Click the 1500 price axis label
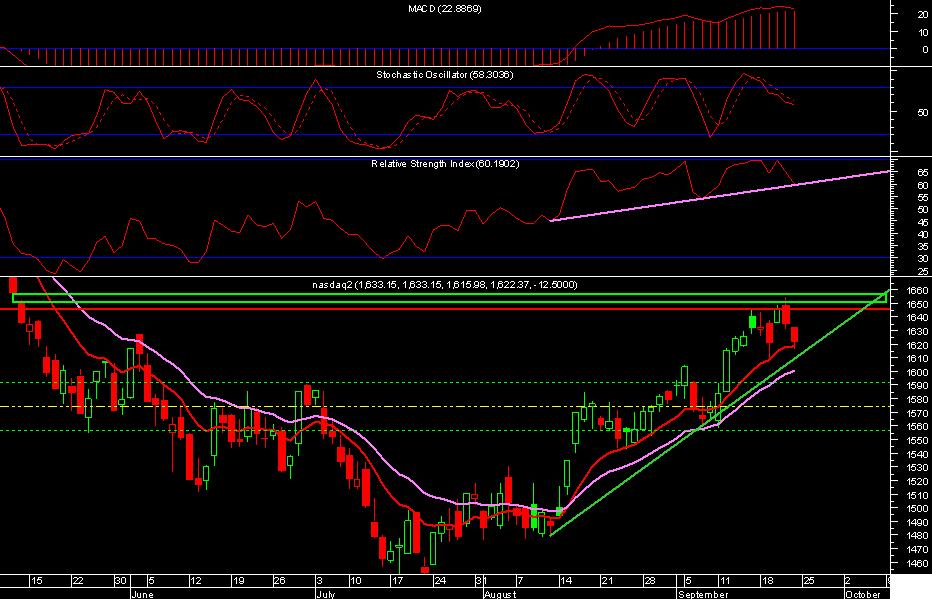Screen dimensions: 932x599 click(x=919, y=509)
